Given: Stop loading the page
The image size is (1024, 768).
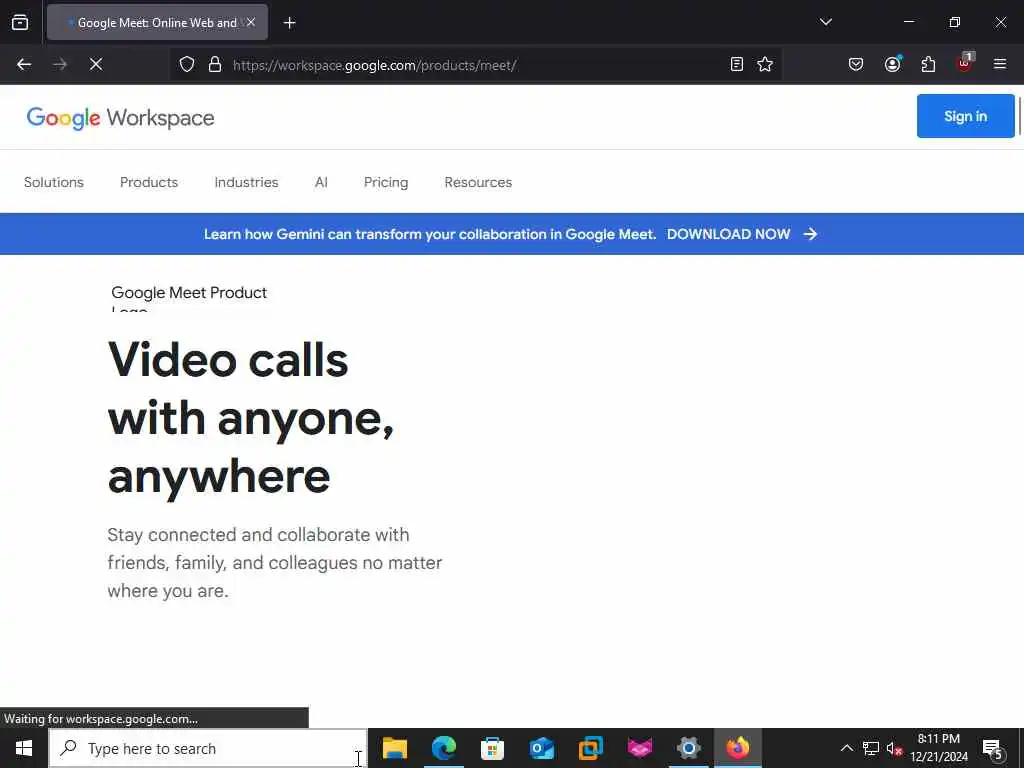Looking at the screenshot, I should click(96, 64).
